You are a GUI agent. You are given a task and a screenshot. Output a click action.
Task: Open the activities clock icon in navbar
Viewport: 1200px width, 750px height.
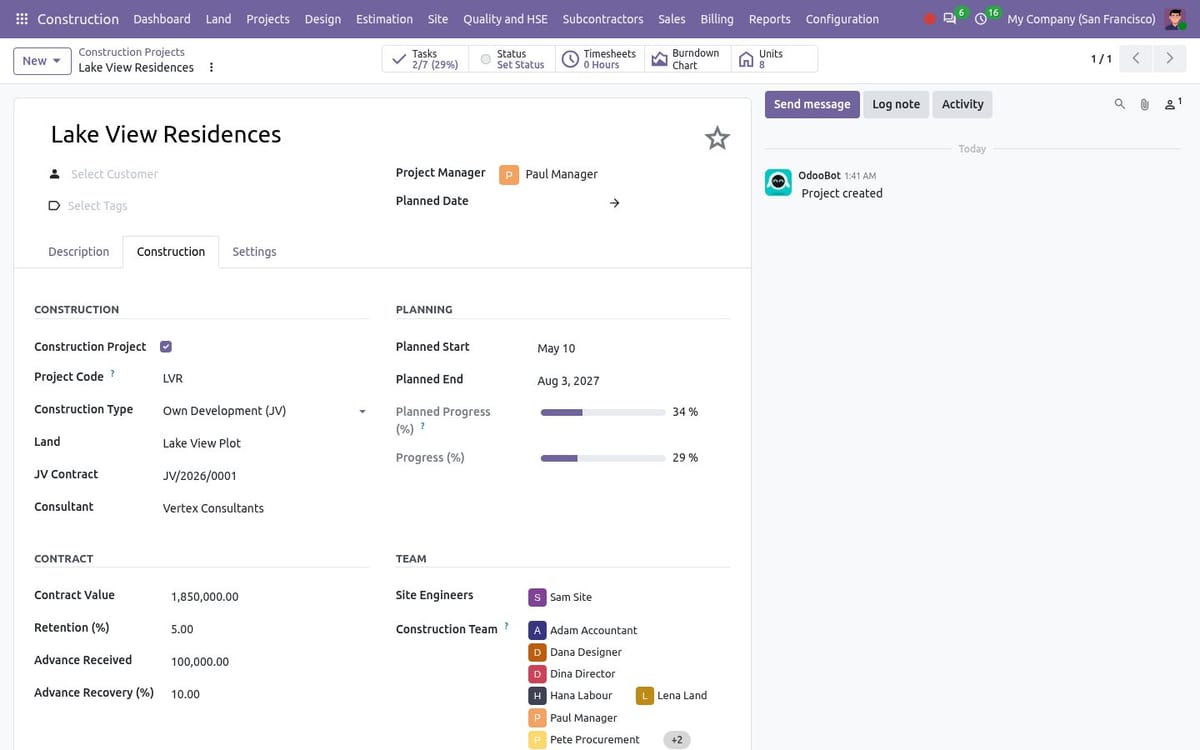coord(981,19)
